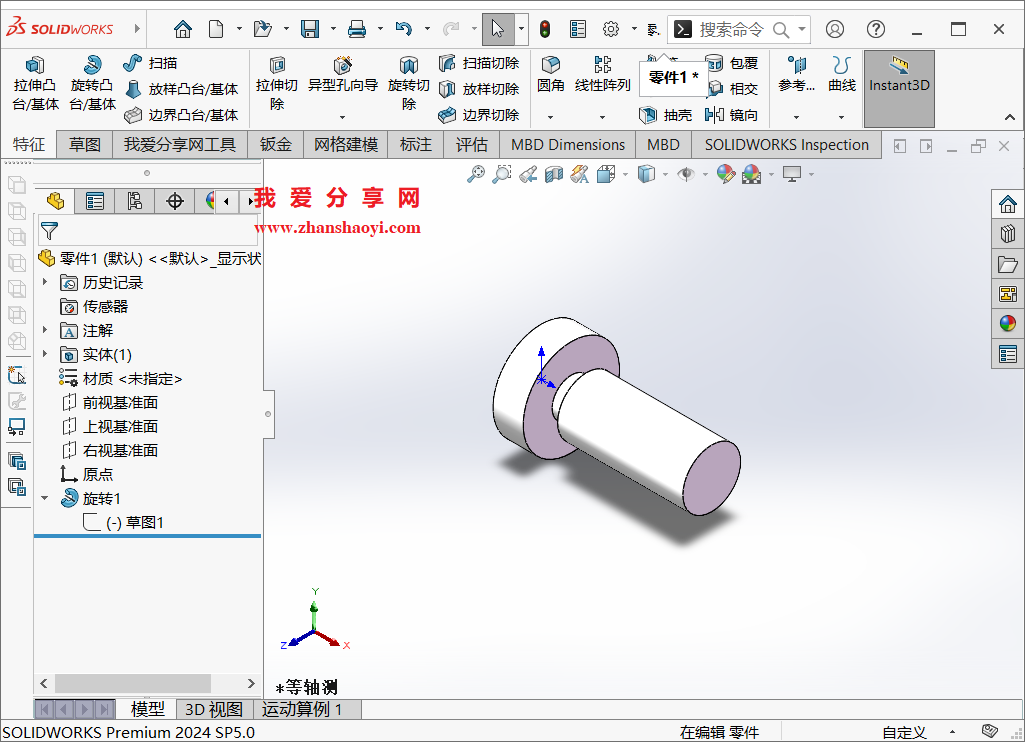Viewport: 1025px width, 742px height.
Task: Switch to the 评估 (Evaluate) tab
Action: 471,144
